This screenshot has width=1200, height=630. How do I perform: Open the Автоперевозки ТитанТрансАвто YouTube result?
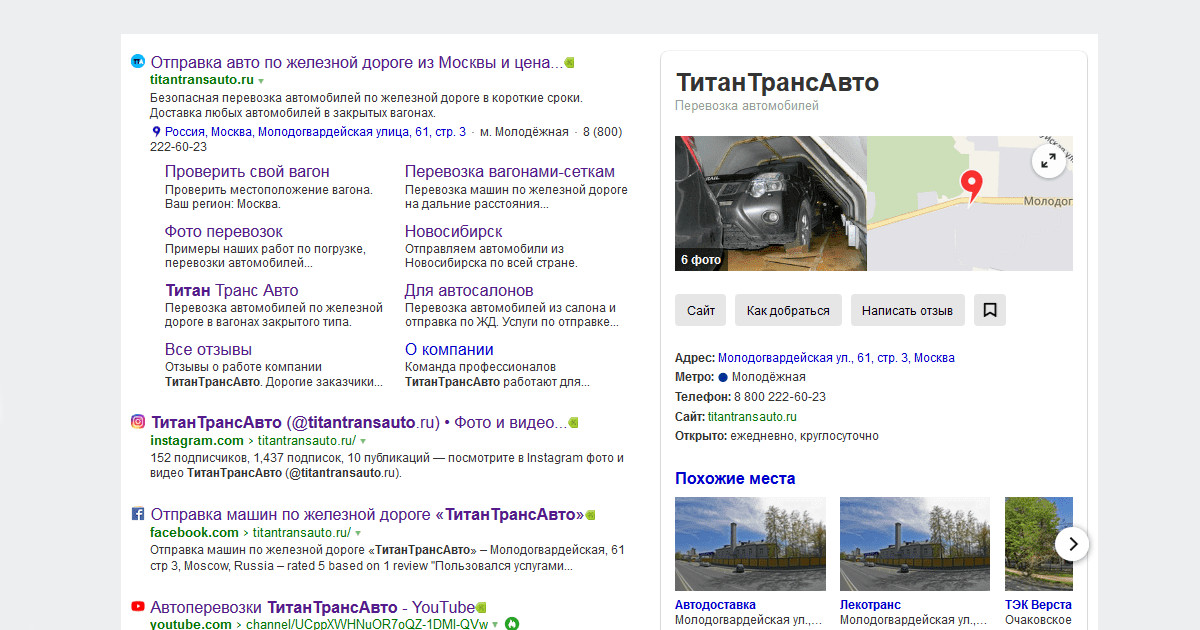(313, 607)
